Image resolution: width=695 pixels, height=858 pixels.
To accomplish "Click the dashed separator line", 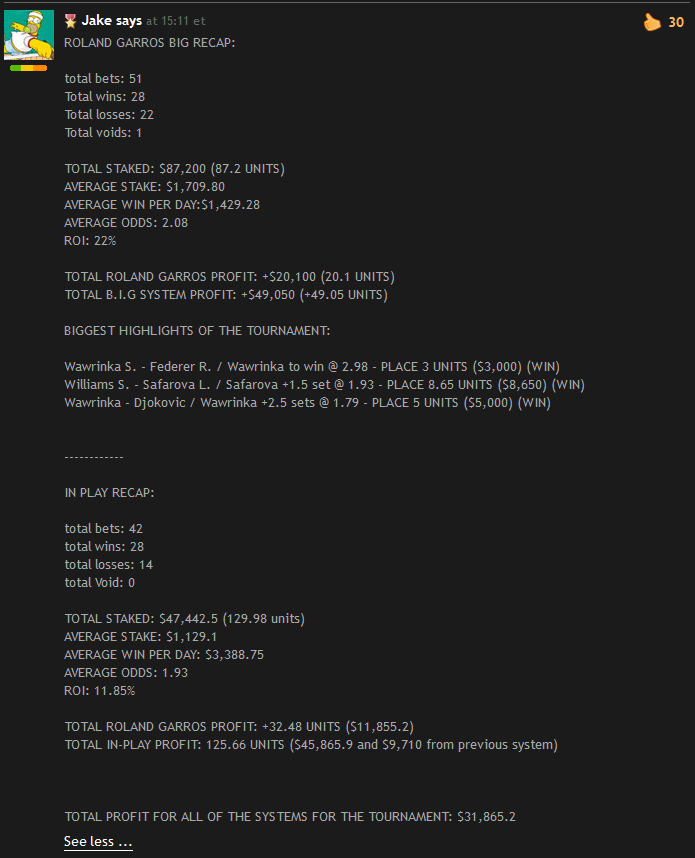I will [94, 457].
